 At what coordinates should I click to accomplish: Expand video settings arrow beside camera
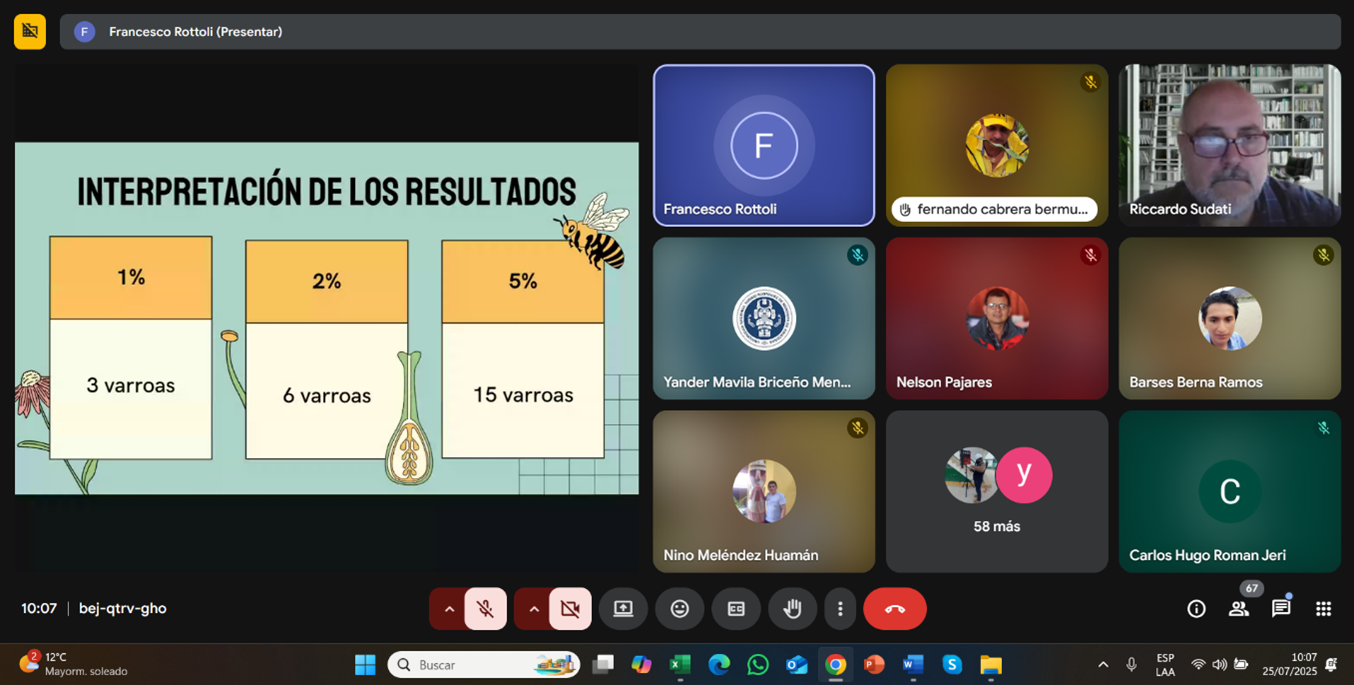(x=534, y=609)
